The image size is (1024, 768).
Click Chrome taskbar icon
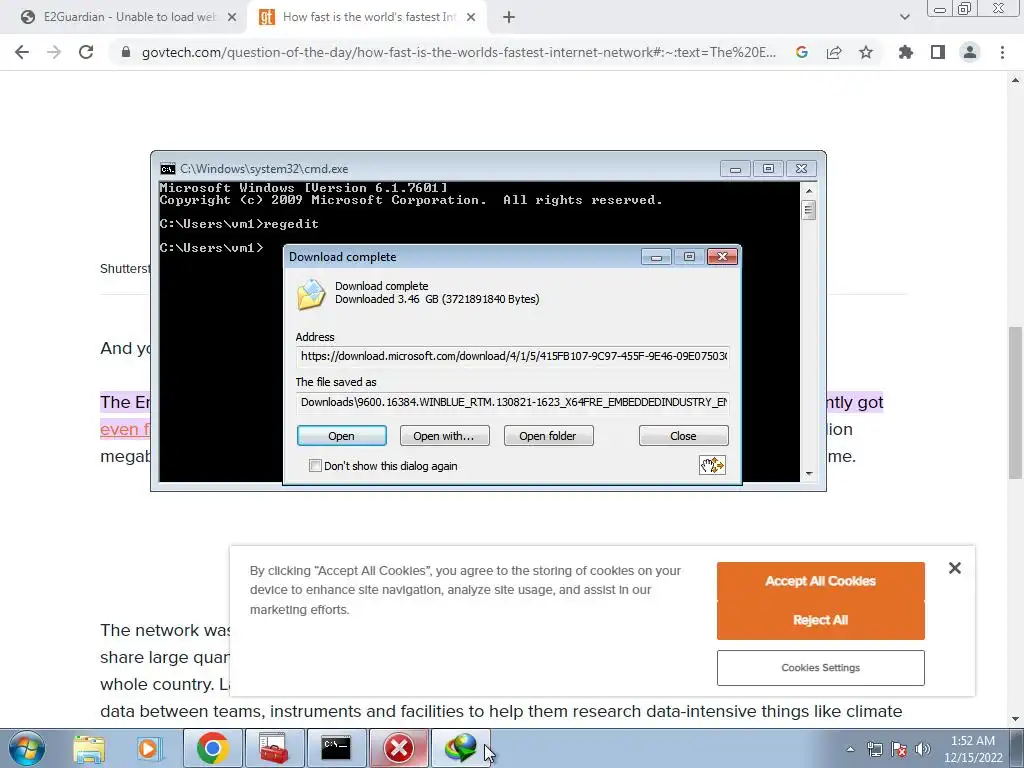click(212, 748)
